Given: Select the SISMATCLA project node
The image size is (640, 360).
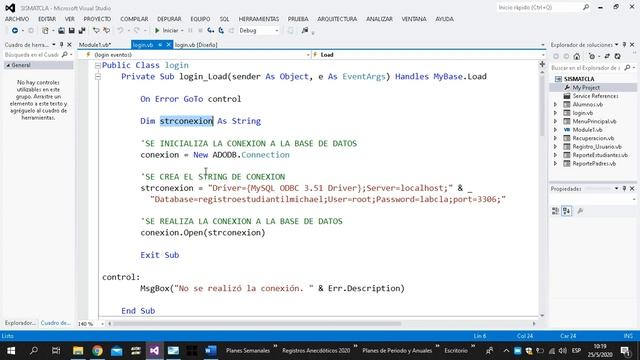Looking at the screenshot, I should [579, 79].
